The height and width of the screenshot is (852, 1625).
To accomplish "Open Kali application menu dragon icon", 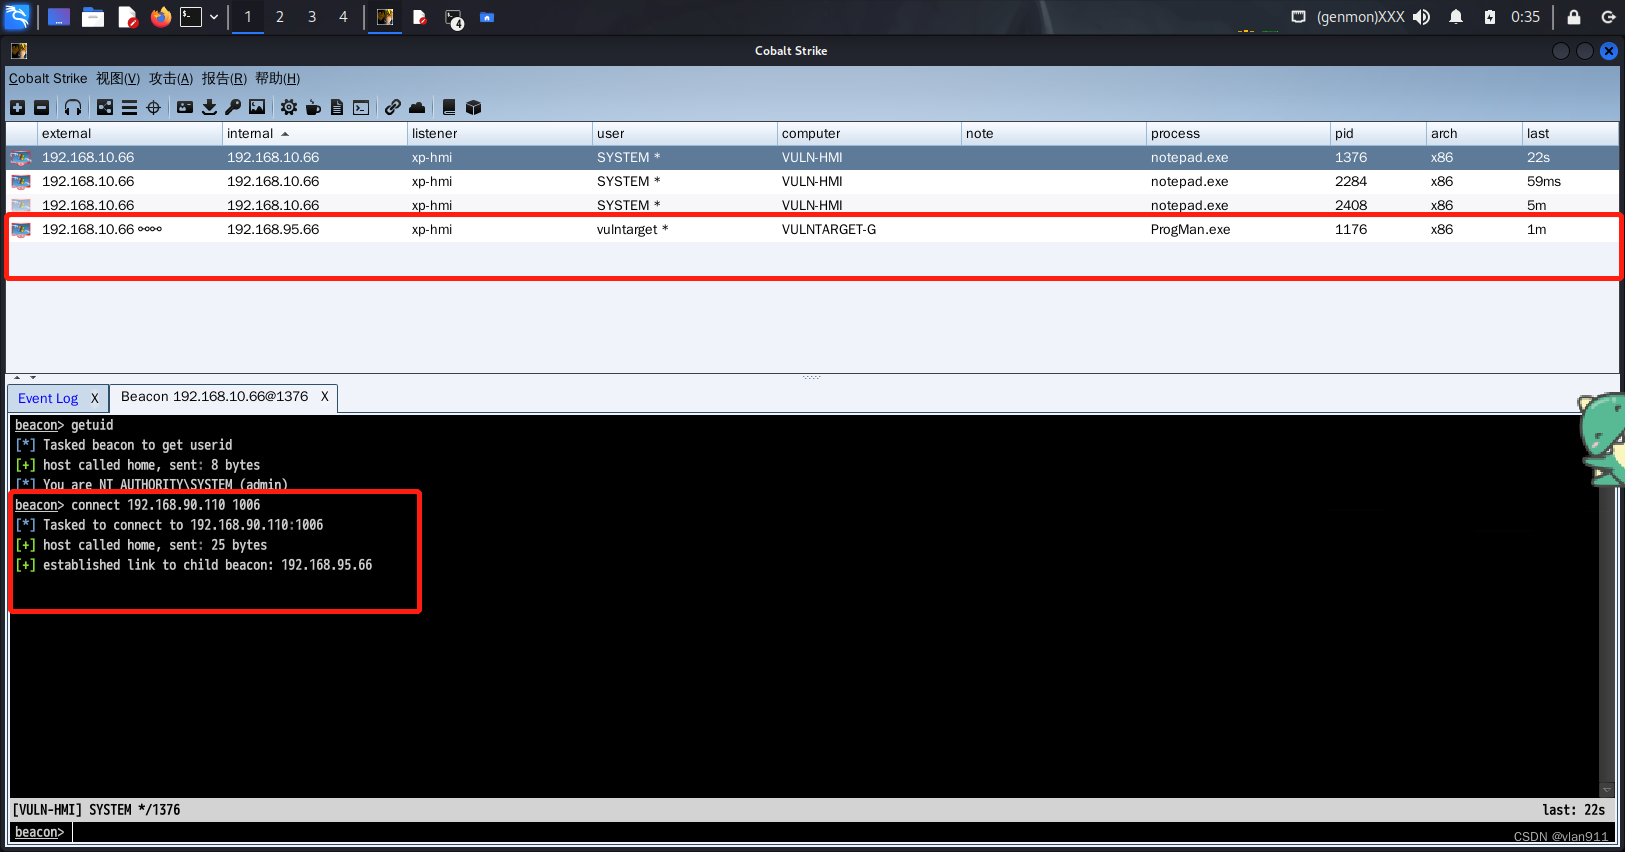I will click(x=18, y=17).
